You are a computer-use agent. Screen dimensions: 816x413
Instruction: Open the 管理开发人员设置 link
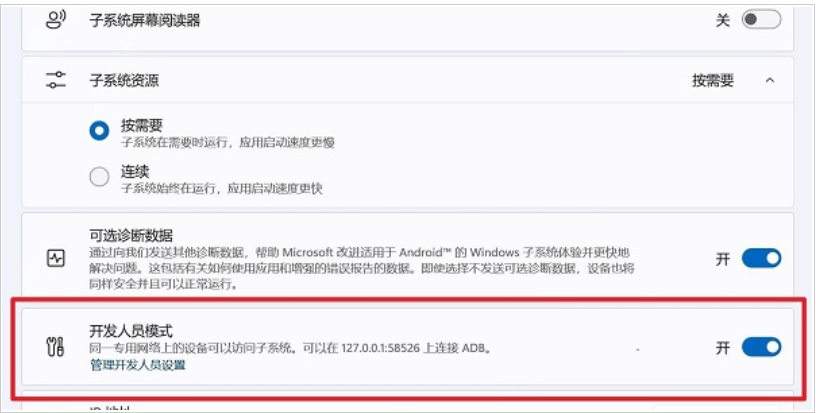pos(138,365)
